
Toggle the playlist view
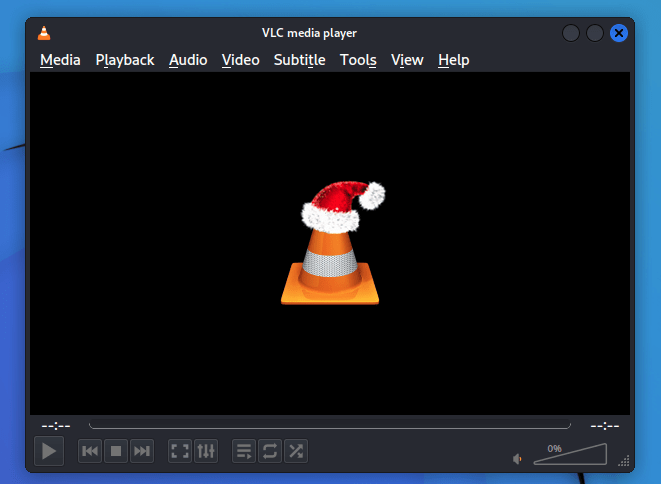tap(244, 451)
